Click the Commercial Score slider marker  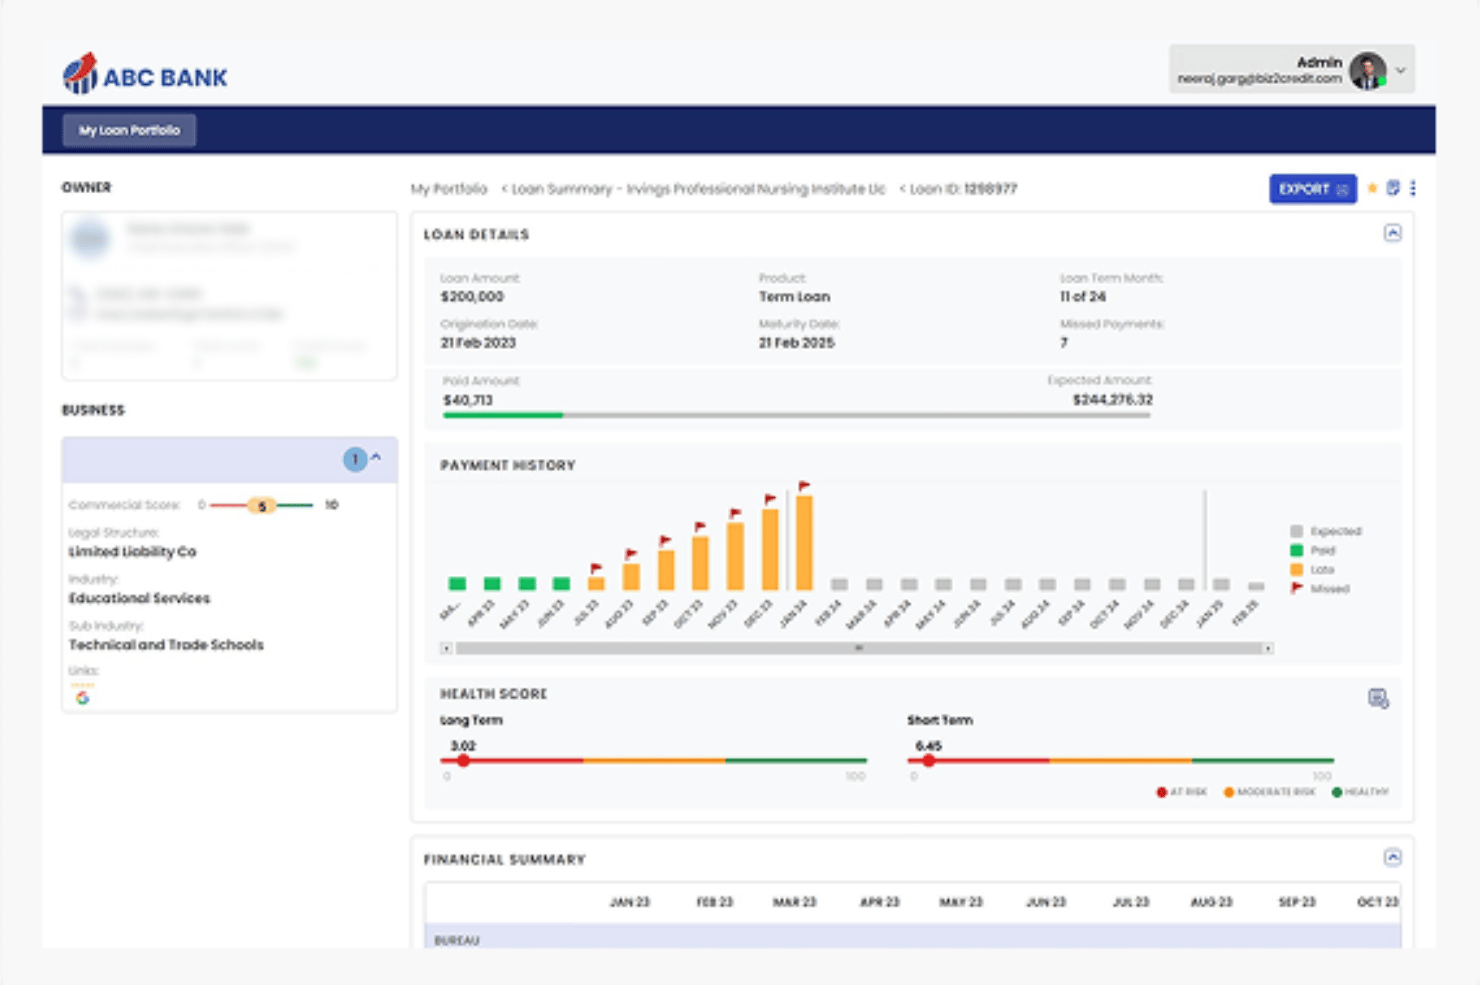pyautogui.click(x=262, y=506)
